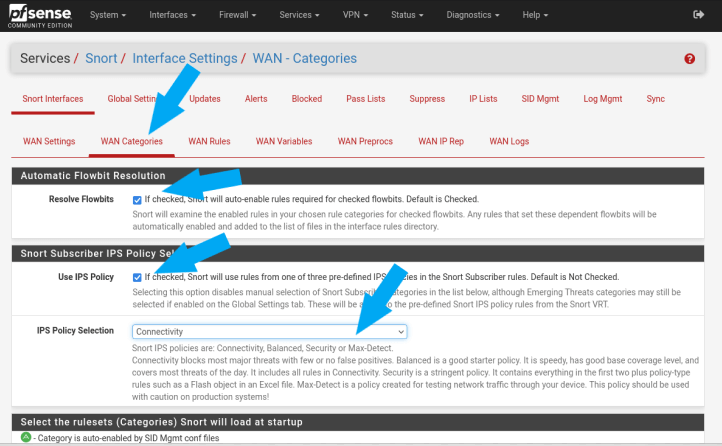This screenshot has height=446, width=722.
Task: Click the pfSense Community Edition logo
Action: [40, 16]
